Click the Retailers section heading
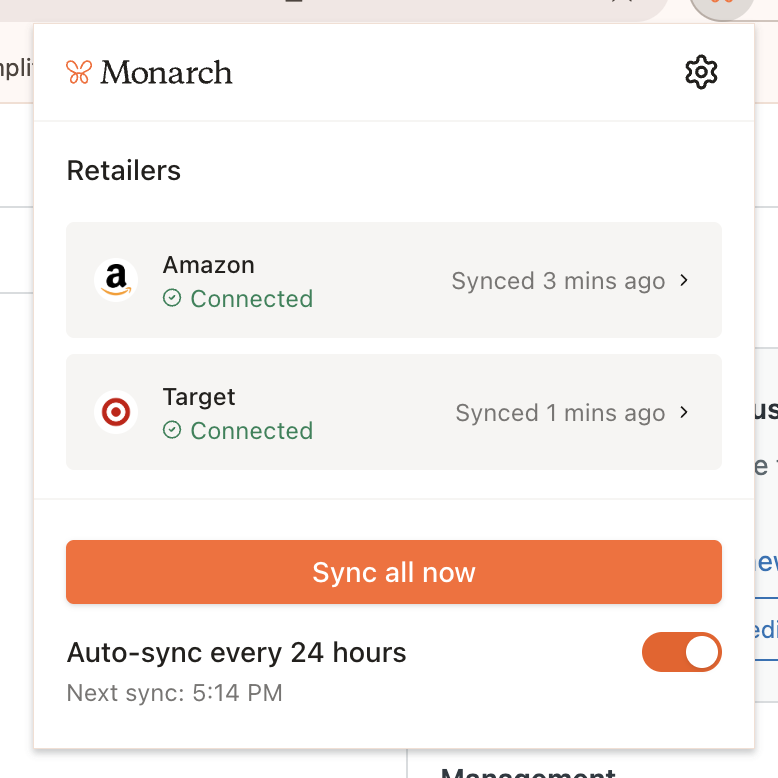This screenshot has width=778, height=778. coord(124,171)
